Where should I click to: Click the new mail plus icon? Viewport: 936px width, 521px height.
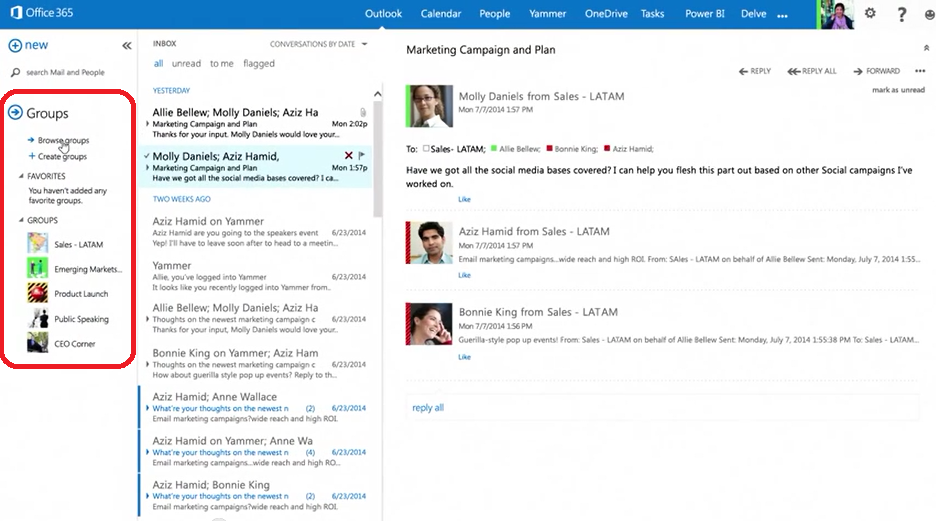tap(15, 46)
